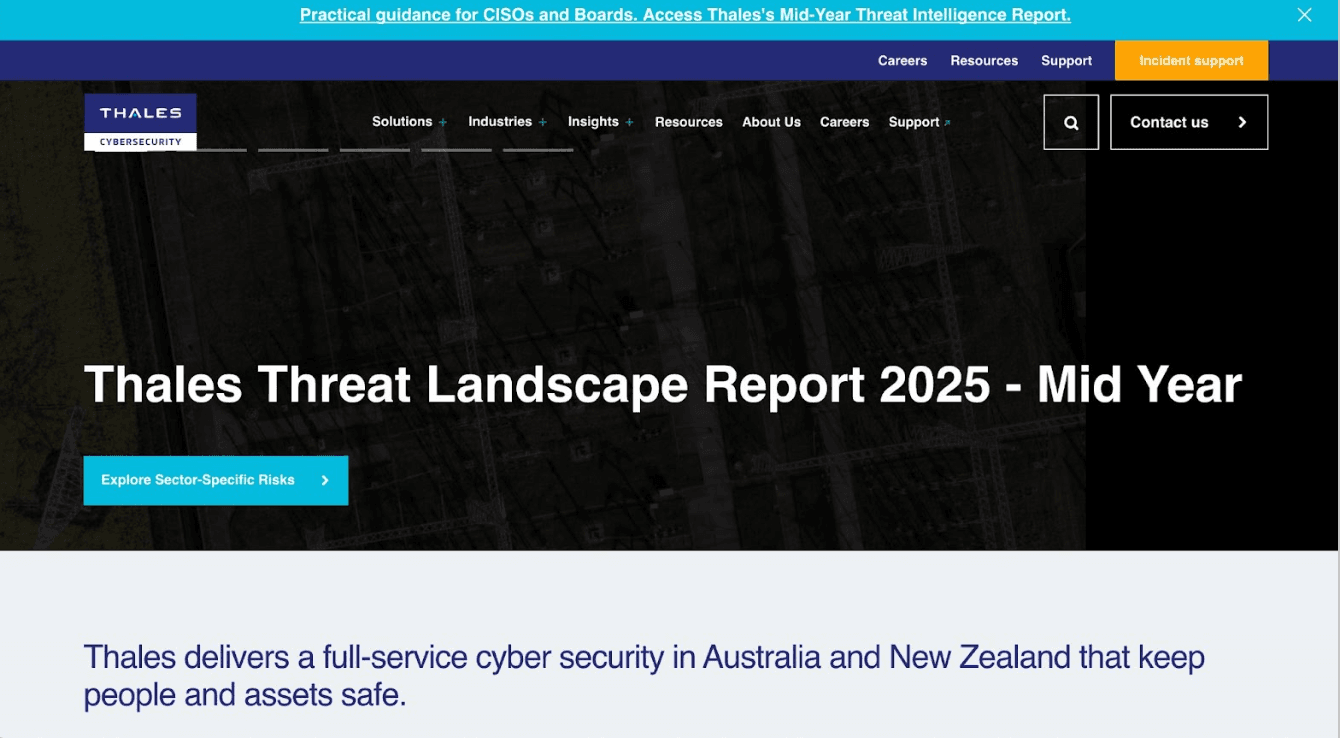The width and height of the screenshot is (1340, 738).
Task: Open Solutions in main navigation
Action: 402,121
